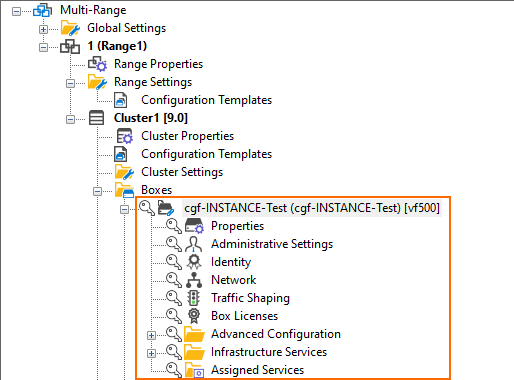The height and width of the screenshot is (380, 514).
Task: Collapse the Cluster1 [9.0] node
Action: (x=70, y=119)
